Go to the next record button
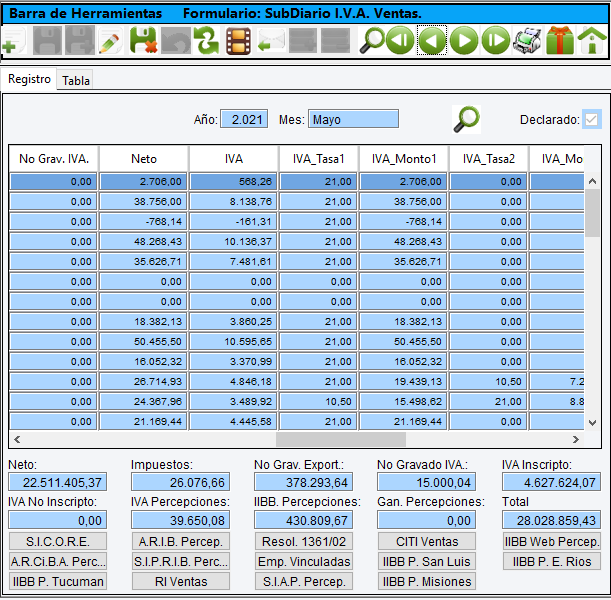The width and height of the screenshot is (611, 600). click(464, 40)
